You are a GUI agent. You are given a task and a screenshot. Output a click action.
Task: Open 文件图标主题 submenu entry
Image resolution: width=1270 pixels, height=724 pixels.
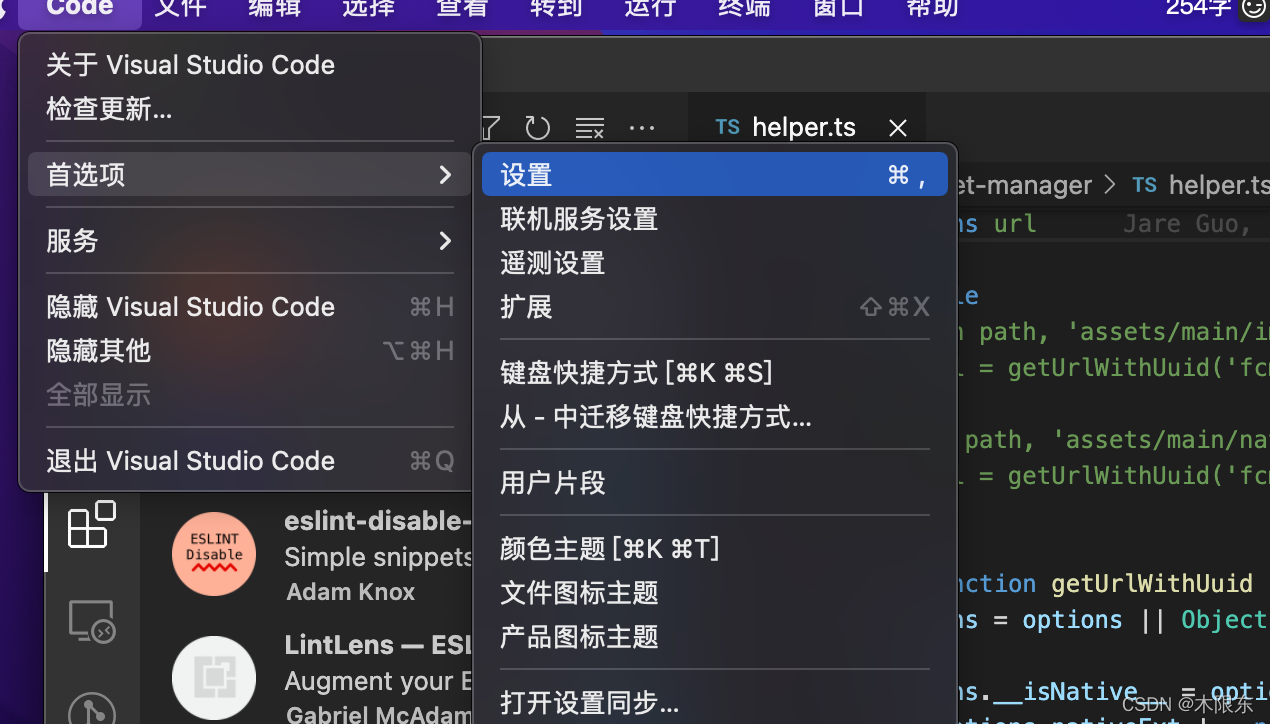tap(715, 593)
